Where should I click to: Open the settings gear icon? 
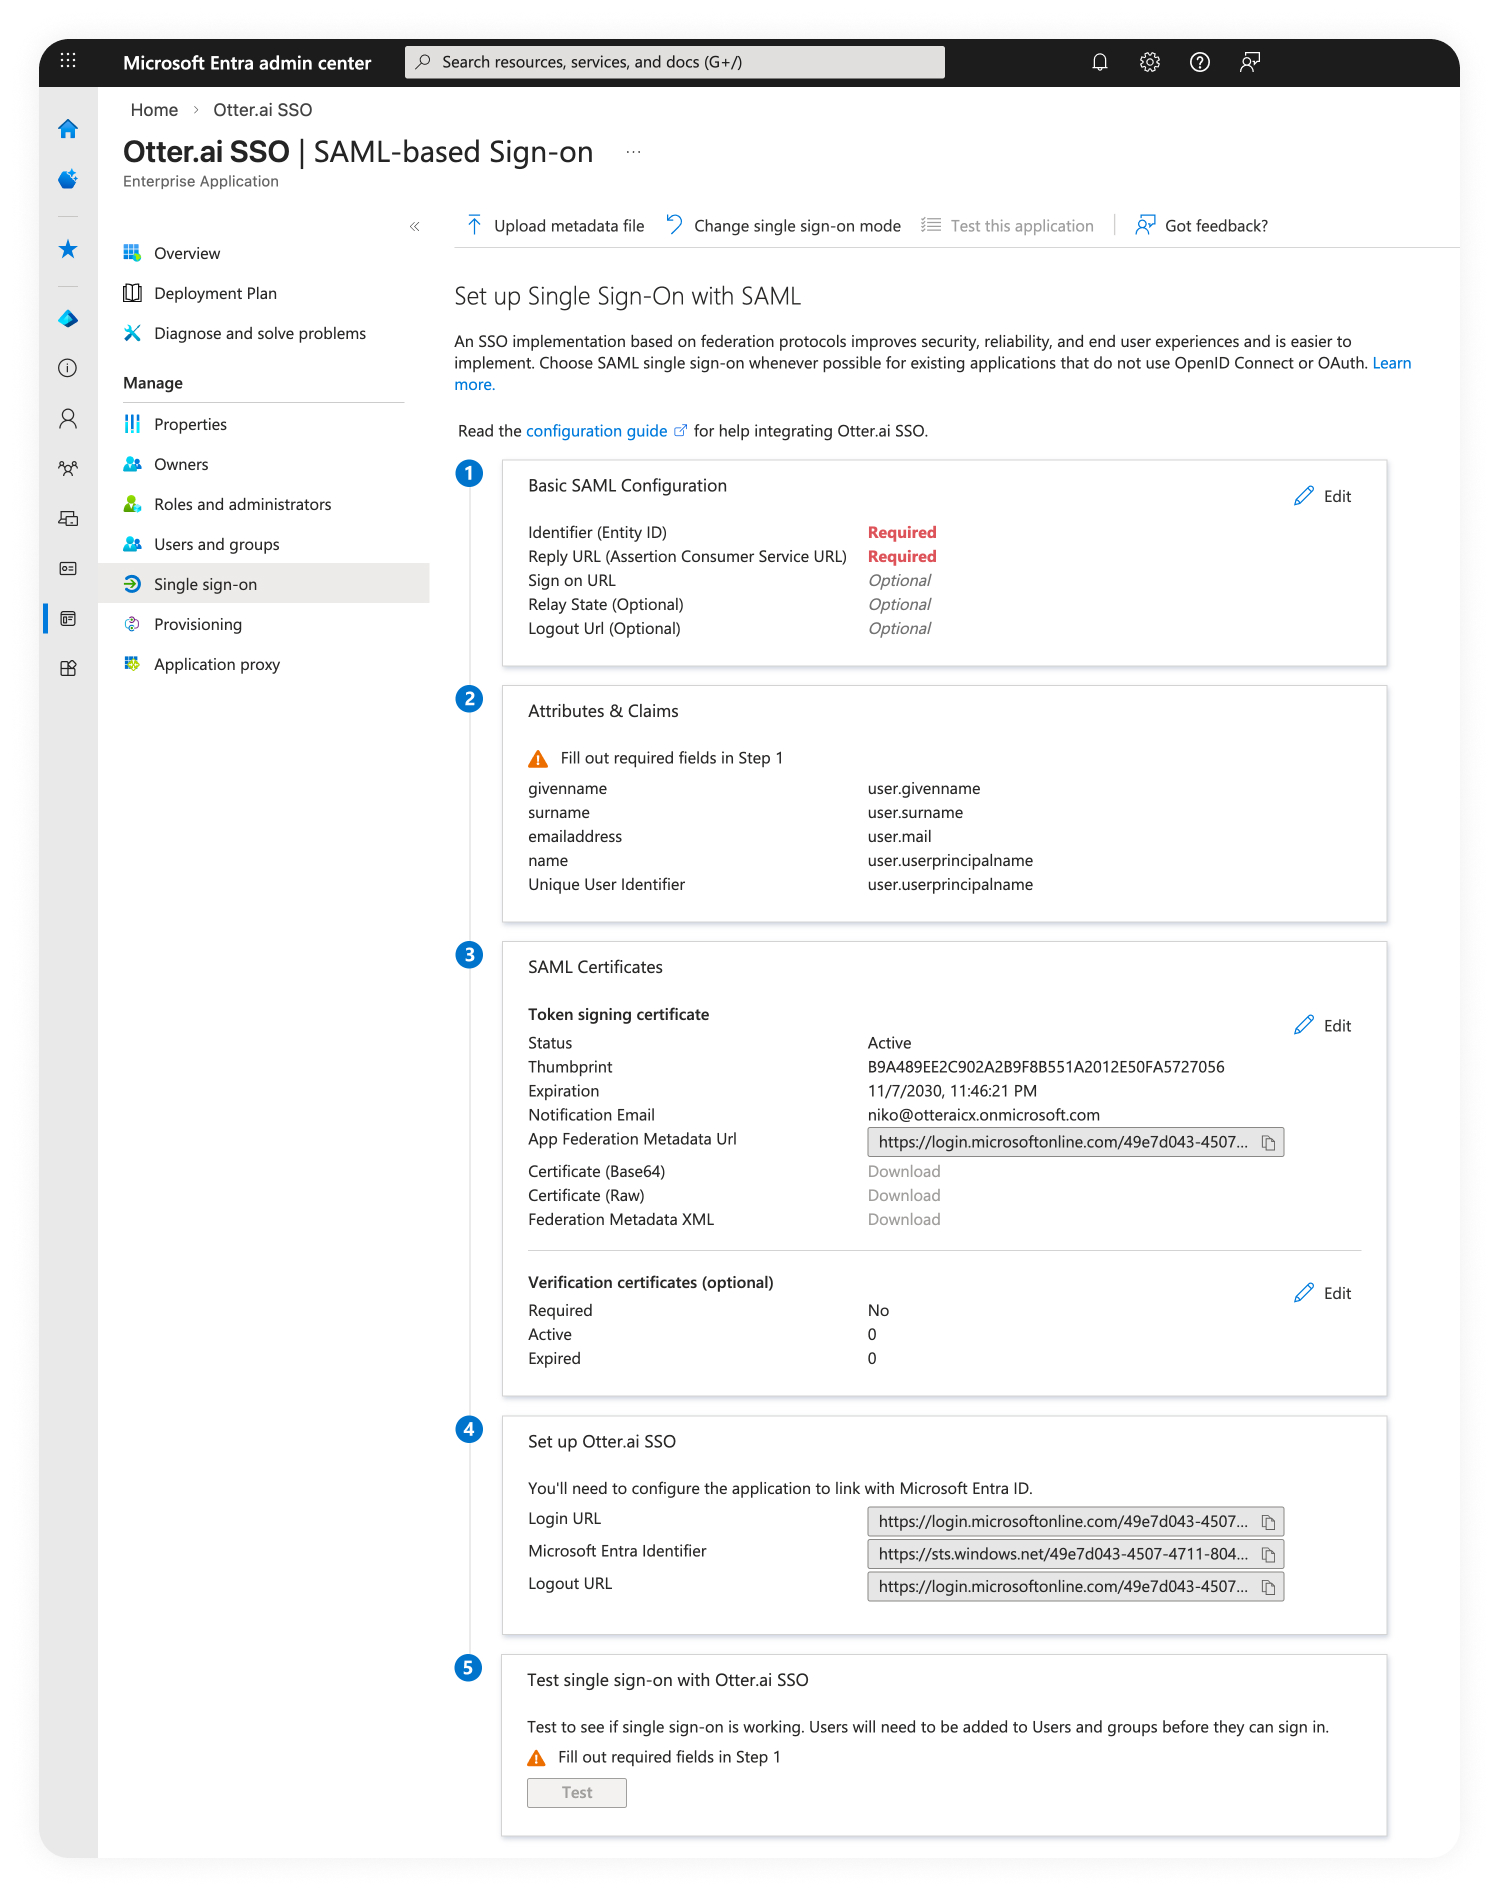tap(1149, 62)
